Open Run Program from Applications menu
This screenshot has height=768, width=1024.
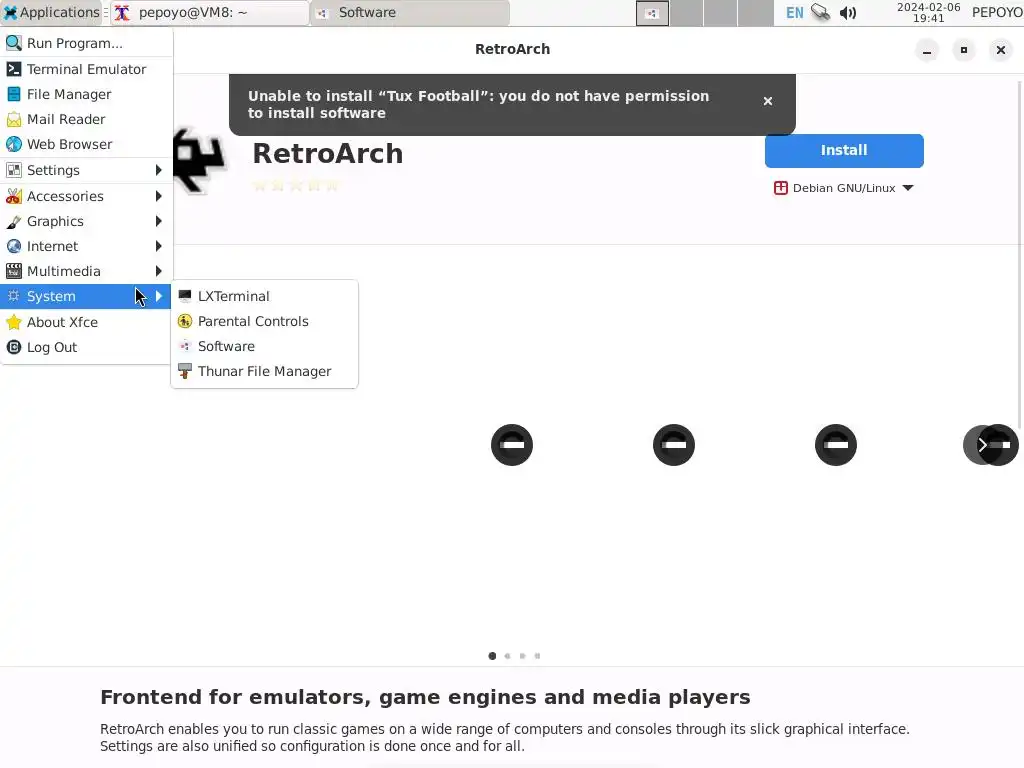[x=86, y=43]
